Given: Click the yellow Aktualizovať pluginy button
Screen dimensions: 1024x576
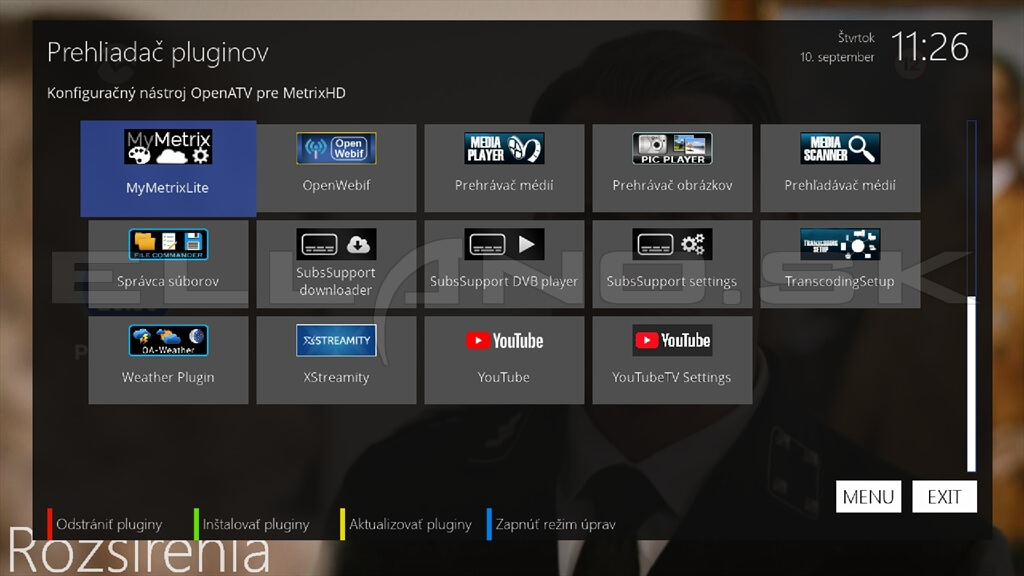Looking at the screenshot, I should [406, 524].
